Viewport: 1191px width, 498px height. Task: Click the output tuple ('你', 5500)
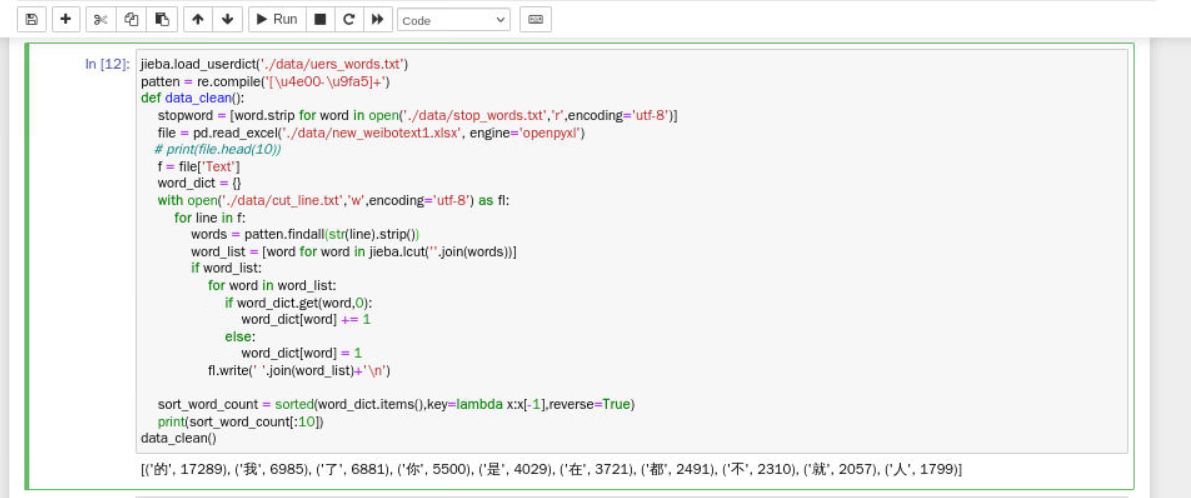tap(433, 469)
